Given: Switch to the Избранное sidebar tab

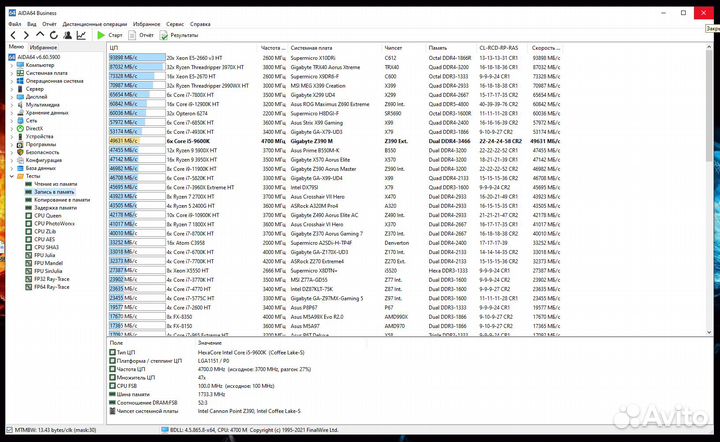Looking at the screenshot, I should pyautogui.click(x=43, y=47).
